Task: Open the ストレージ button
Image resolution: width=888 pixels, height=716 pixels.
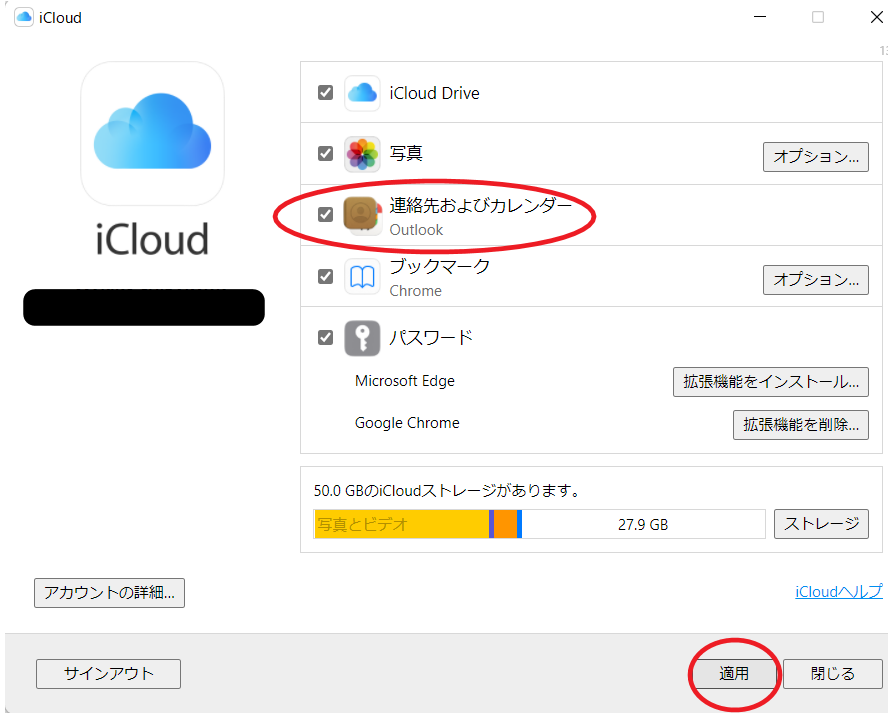Action: tap(821, 524)
